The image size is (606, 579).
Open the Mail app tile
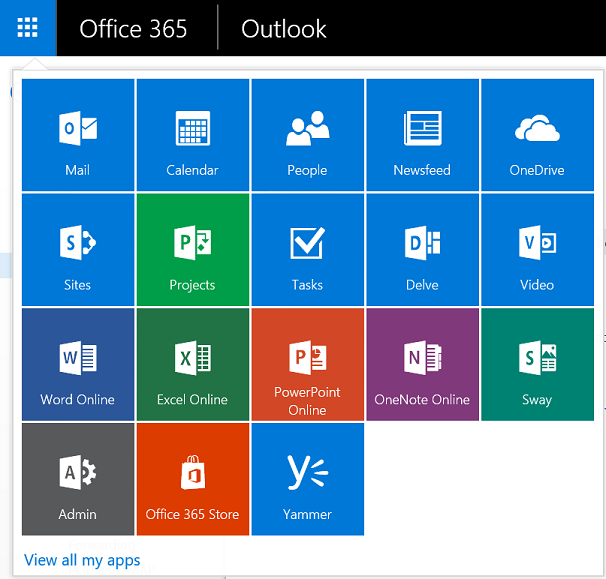pyautogui.click(x=78, y=135)
